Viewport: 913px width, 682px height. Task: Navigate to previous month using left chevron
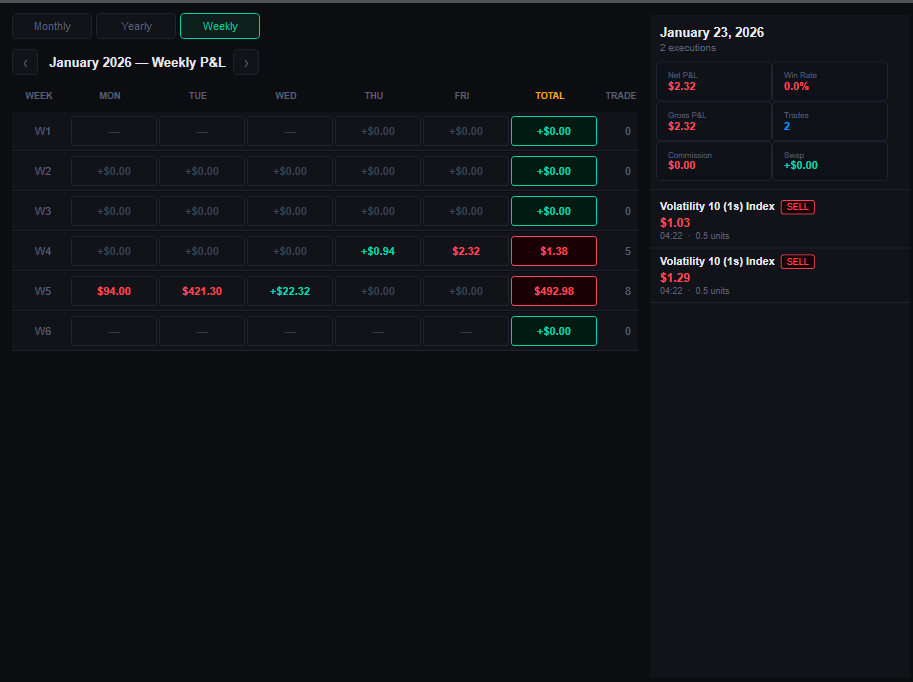pos(24,62)
